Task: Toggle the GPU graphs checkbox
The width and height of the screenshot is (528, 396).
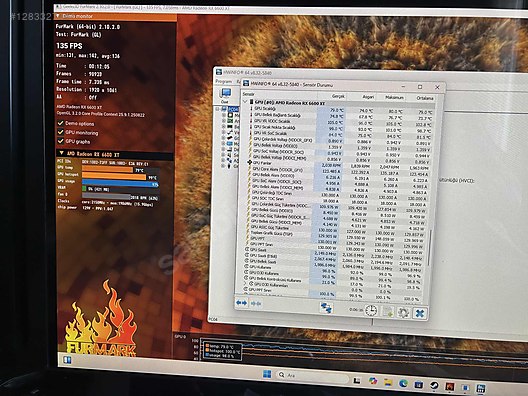Action: click(61, 141)
